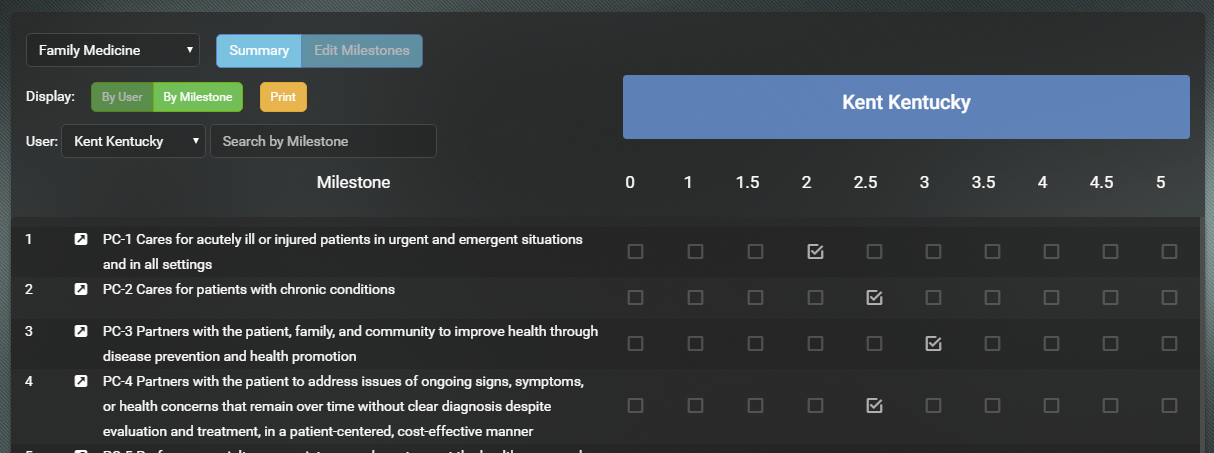
Task: Open the PC-1 milestone detail arrow icon
Action: (x=81, y=240)
